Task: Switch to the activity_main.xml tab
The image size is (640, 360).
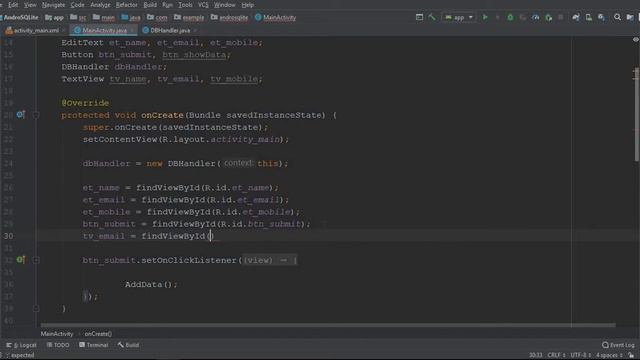Action: pos(33,30)
